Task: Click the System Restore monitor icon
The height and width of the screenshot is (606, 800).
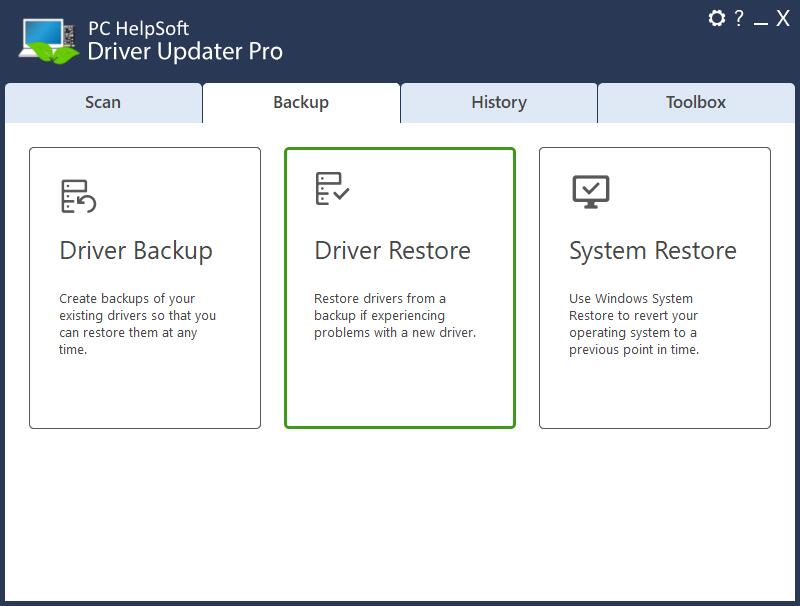Action: 590,190
